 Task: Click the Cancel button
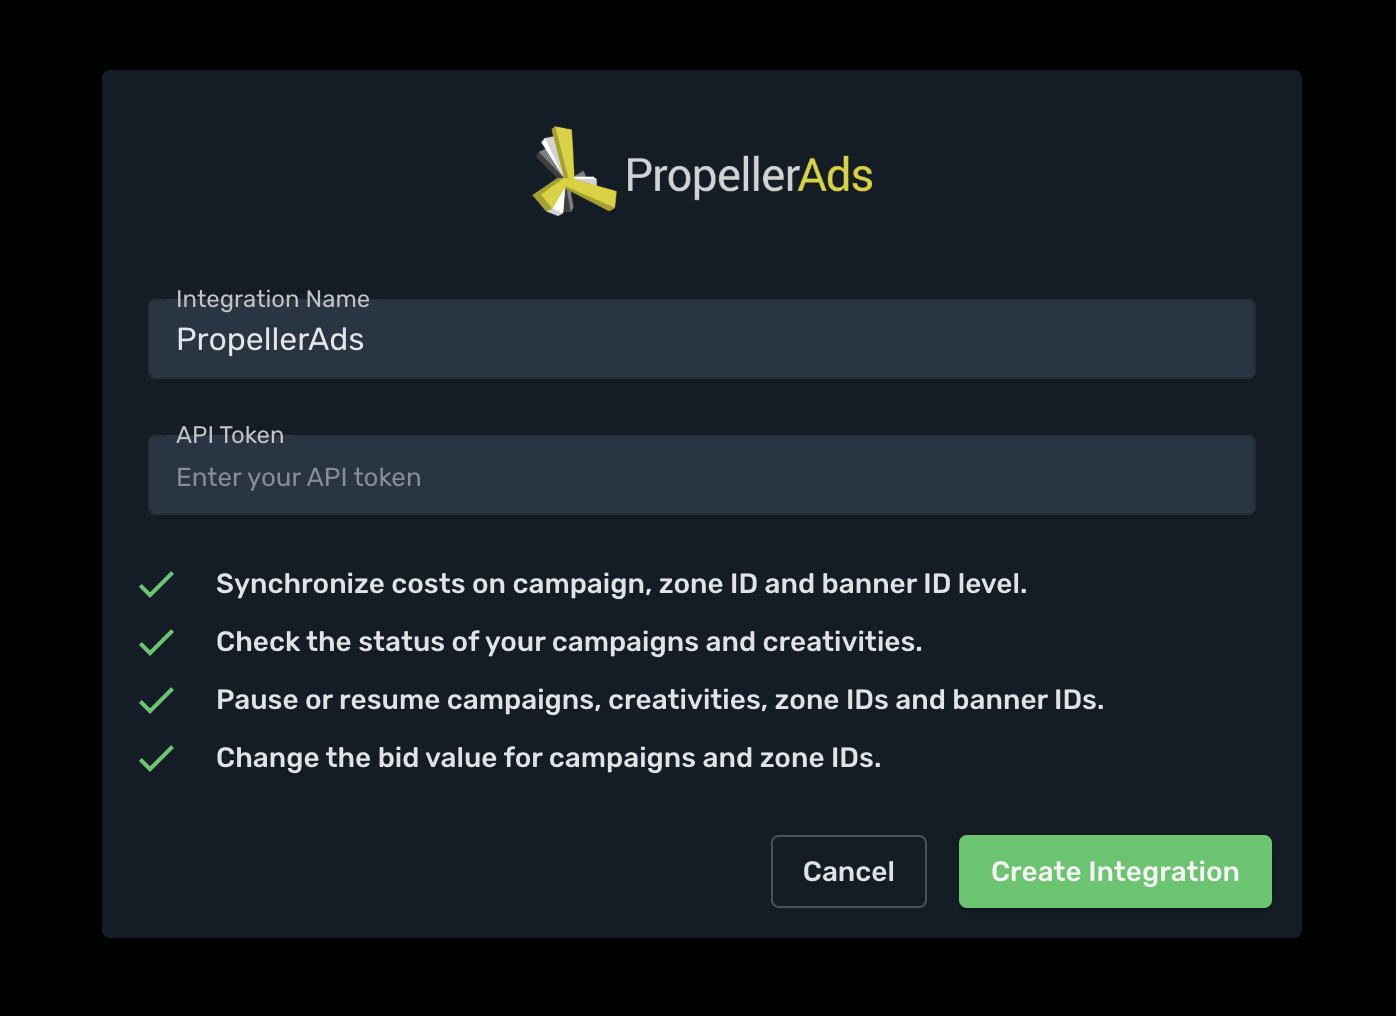click(x=849, y=871)
